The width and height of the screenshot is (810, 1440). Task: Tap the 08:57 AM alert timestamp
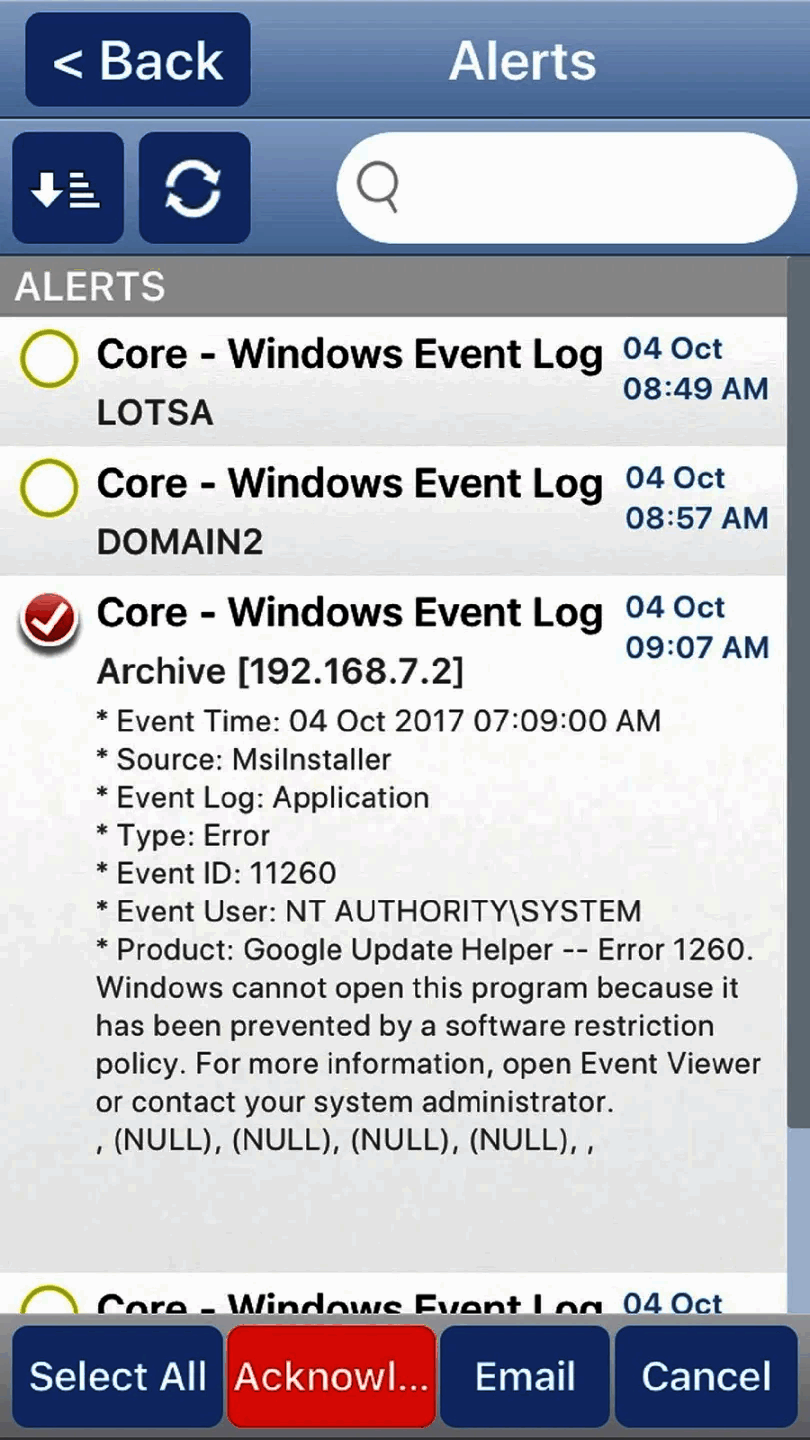point(696,517)
